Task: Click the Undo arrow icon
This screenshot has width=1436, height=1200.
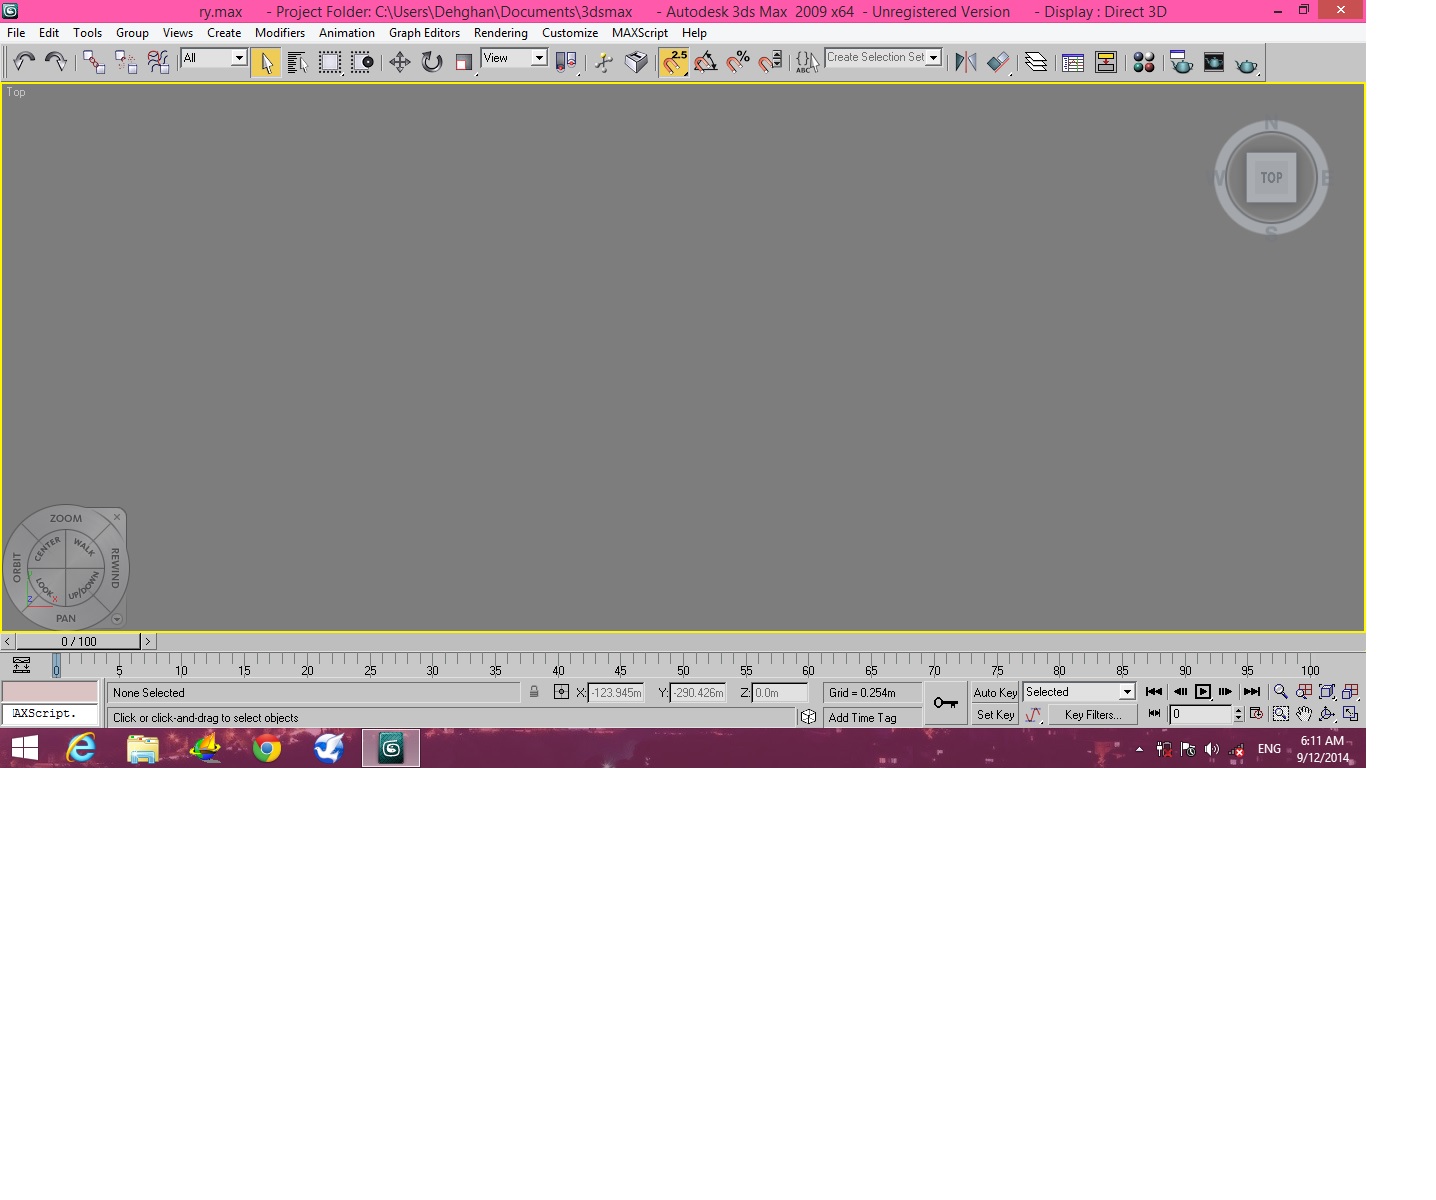Action: 24,62
